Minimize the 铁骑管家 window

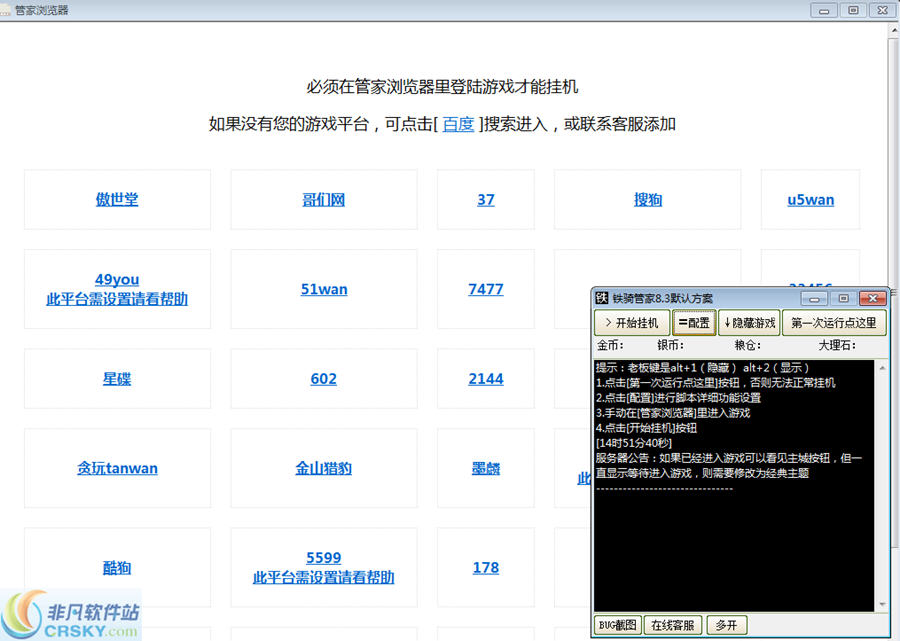(x=814, y=298)
